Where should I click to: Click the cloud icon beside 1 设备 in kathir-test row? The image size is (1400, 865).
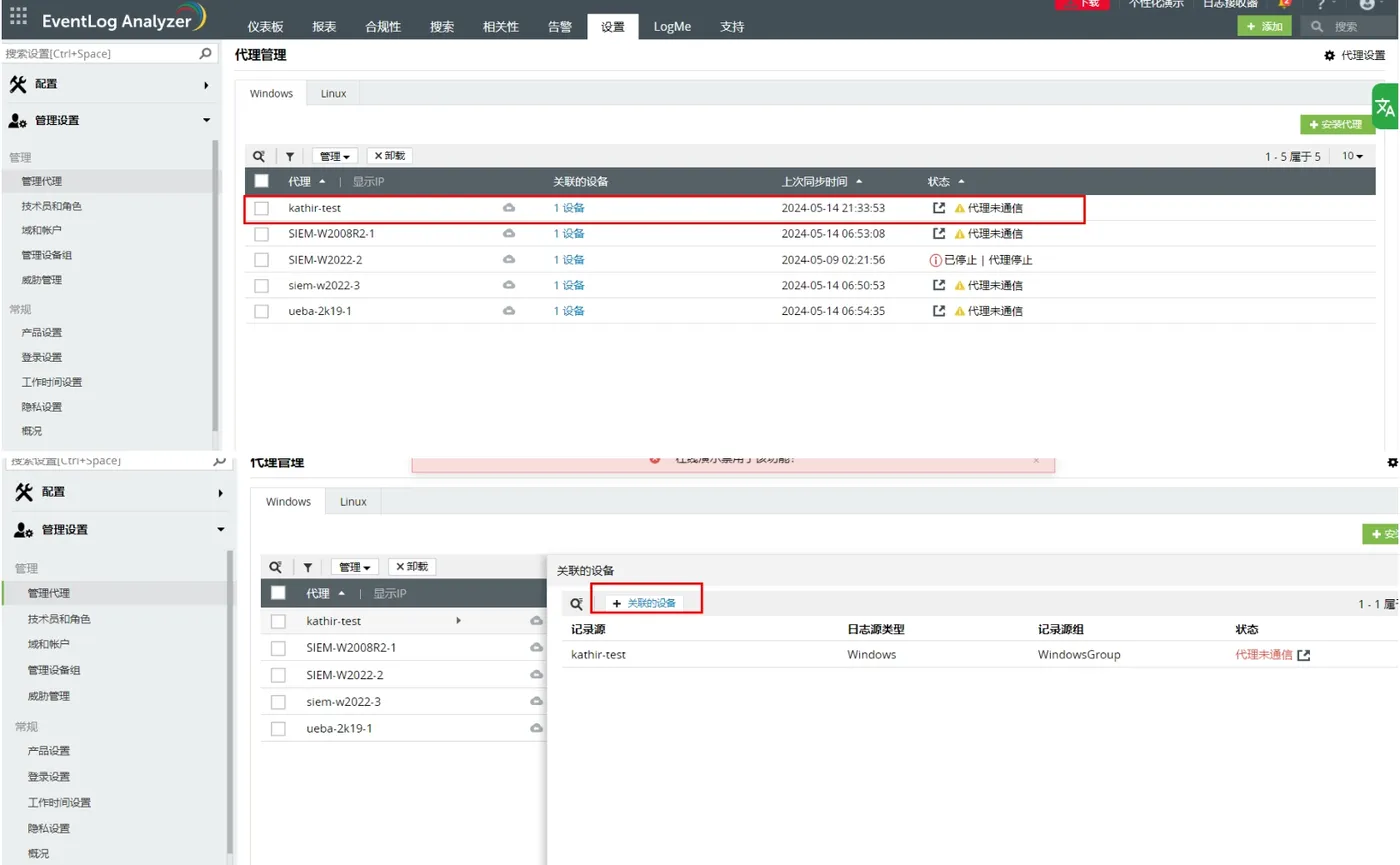coord(508,208)
